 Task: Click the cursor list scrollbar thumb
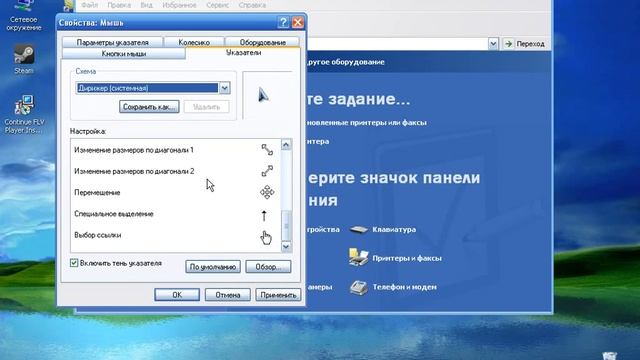point(286,225)
